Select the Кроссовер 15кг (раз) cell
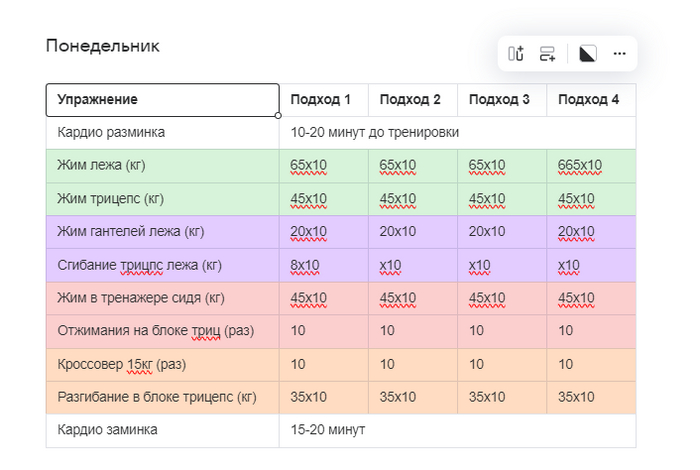 [122, 364]
